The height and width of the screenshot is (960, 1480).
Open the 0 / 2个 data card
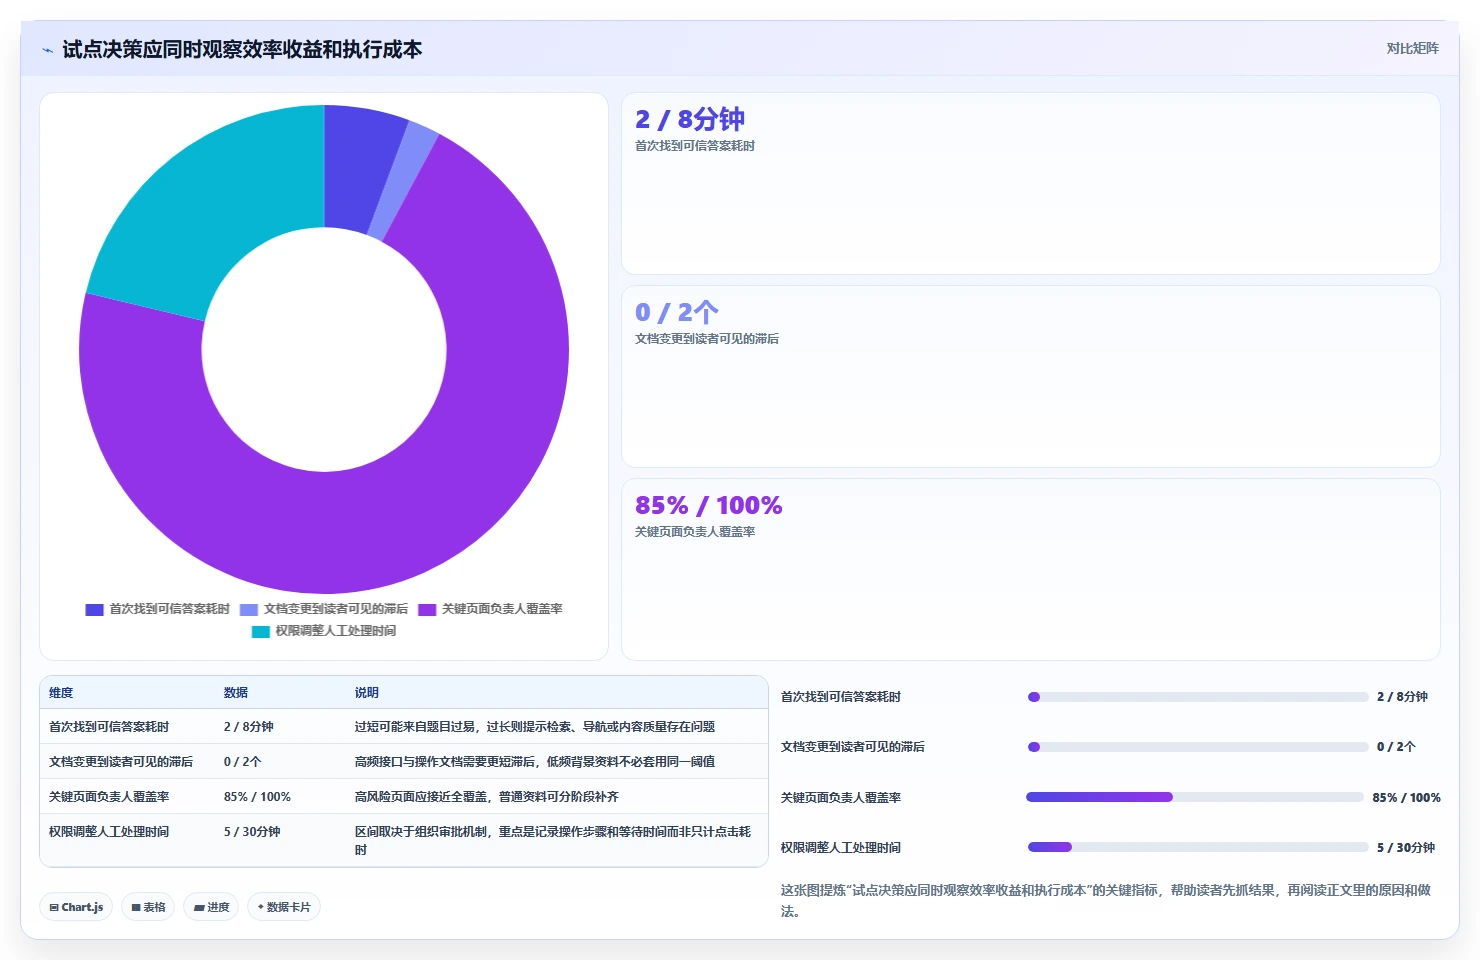(x=1031, y=377)
